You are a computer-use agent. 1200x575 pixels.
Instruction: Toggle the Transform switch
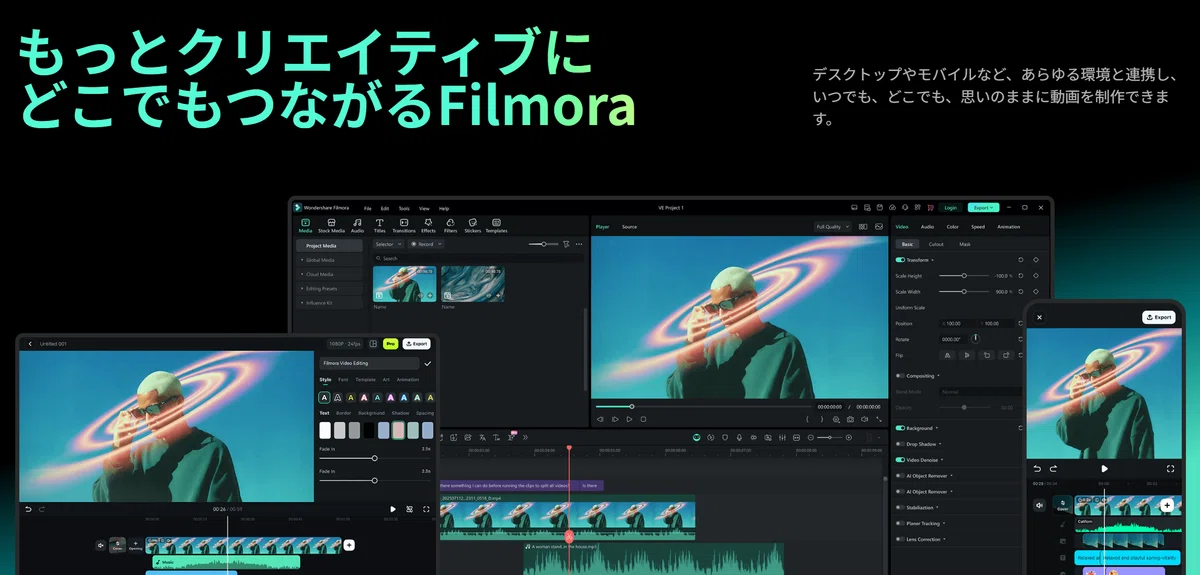point(900,259)
